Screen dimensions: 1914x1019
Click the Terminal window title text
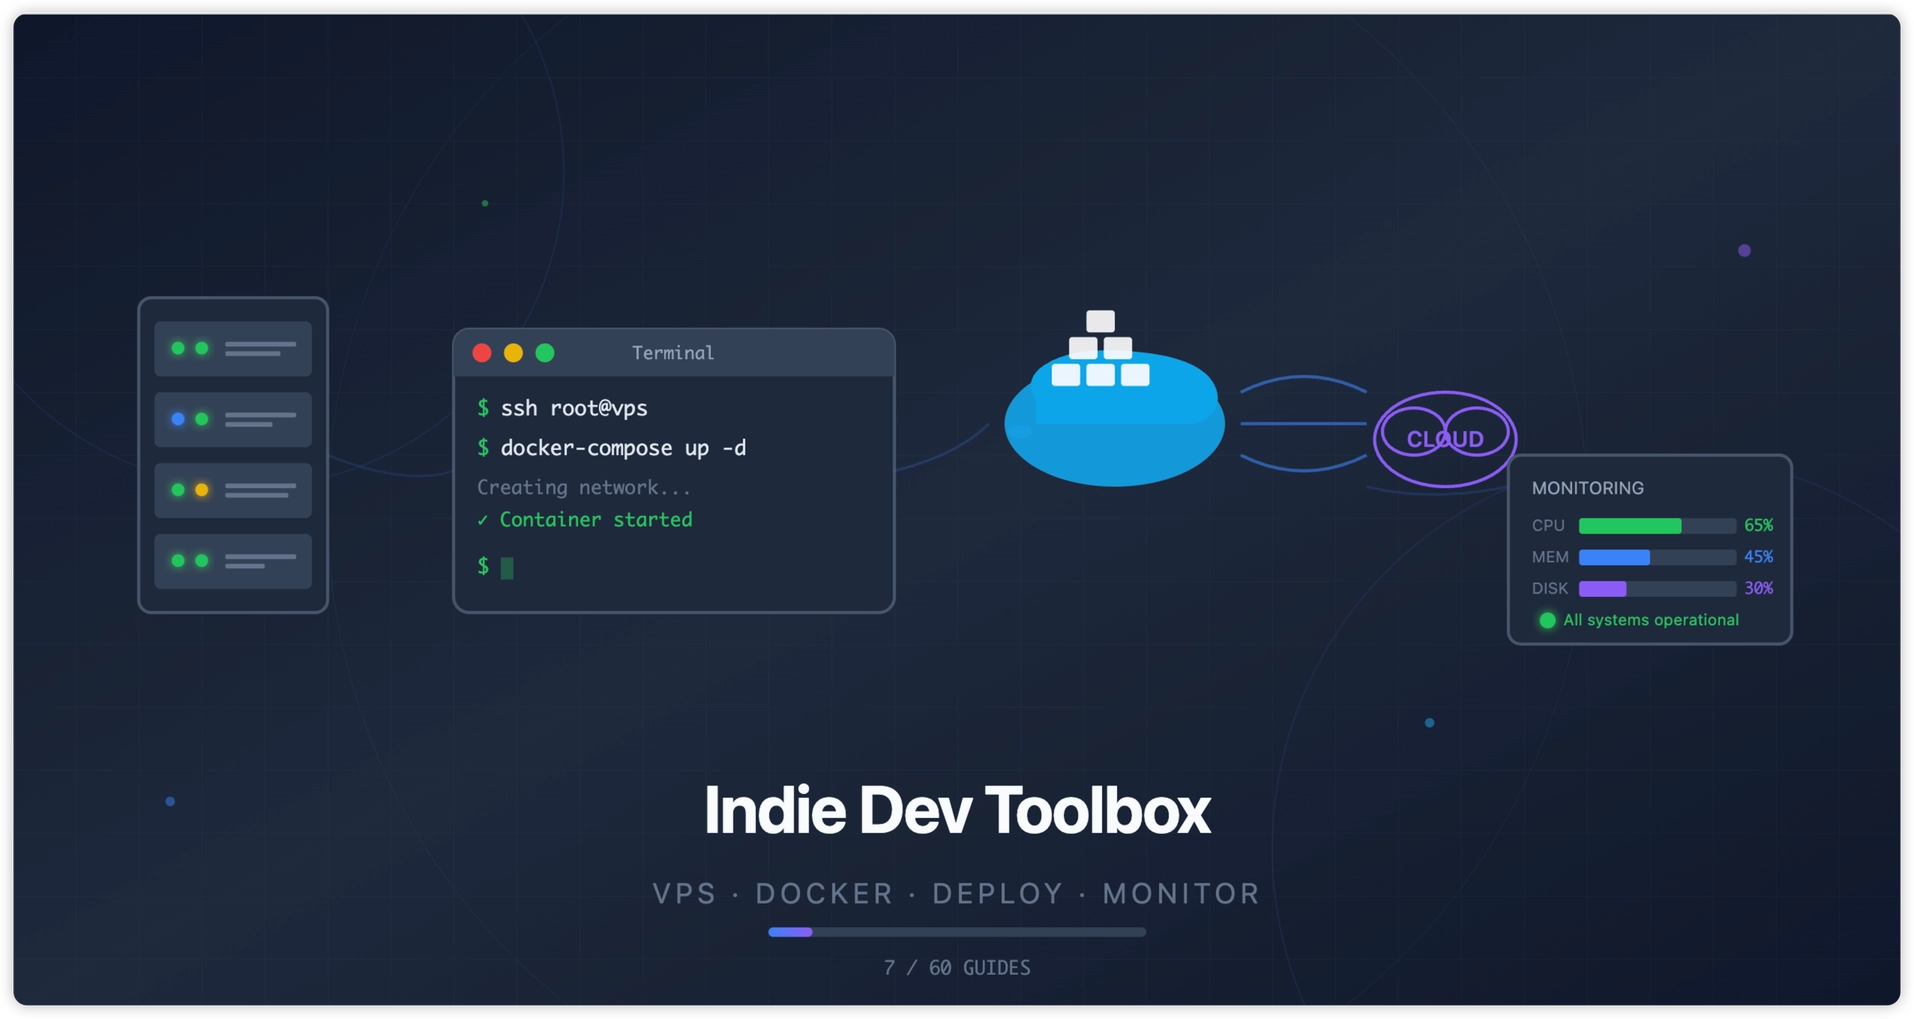point(673,353)
